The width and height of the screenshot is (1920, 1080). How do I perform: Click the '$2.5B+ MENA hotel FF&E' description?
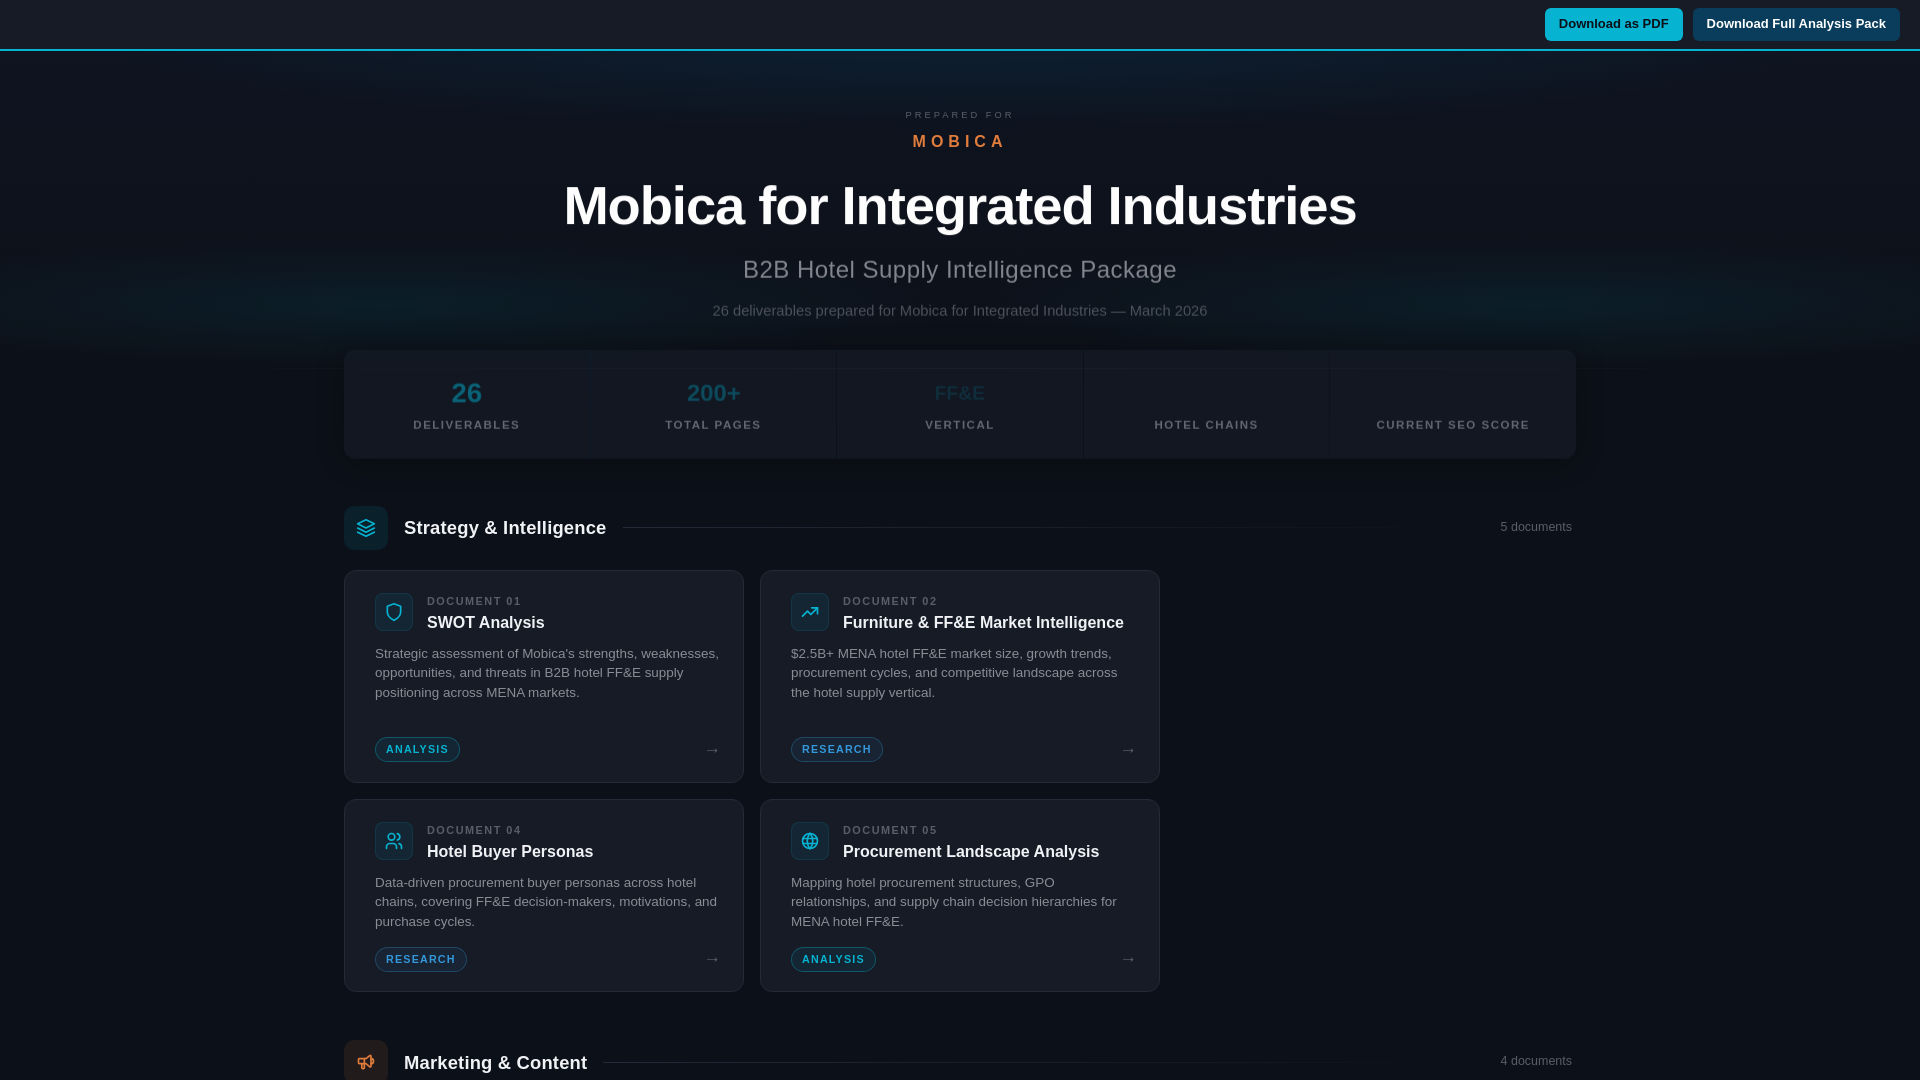click(954, 673)
